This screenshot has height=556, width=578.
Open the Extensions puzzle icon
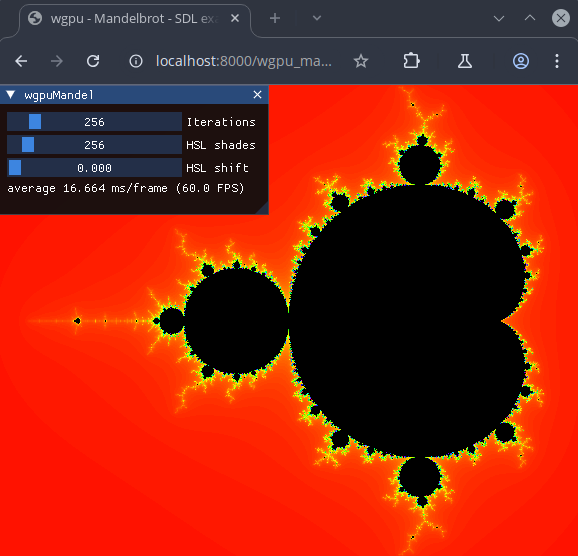pos(411,61)
